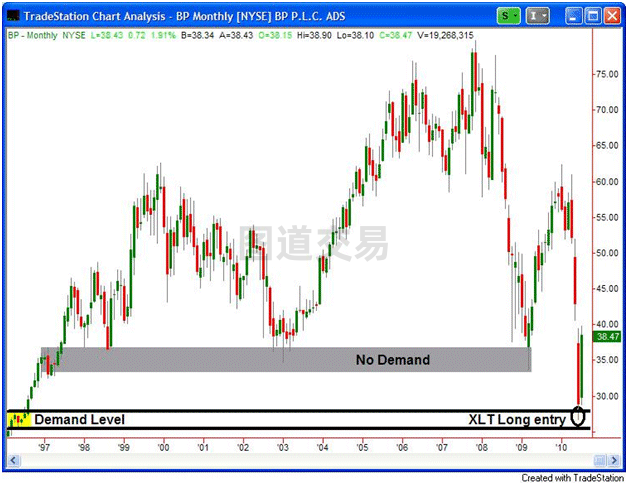
Task: Click the 'No Demand' text label
Action: click(x=393, y=360)
